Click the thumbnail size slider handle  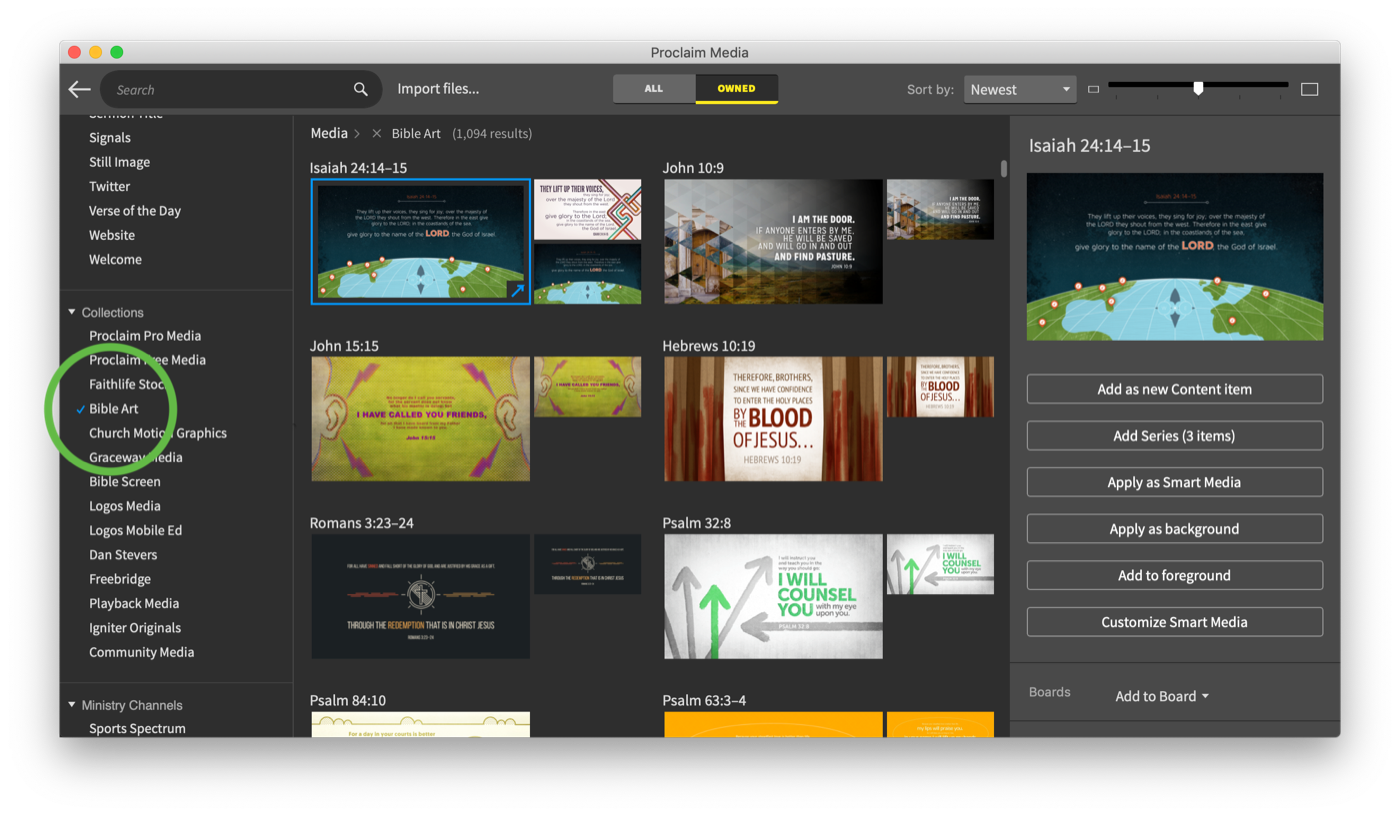1198,88
